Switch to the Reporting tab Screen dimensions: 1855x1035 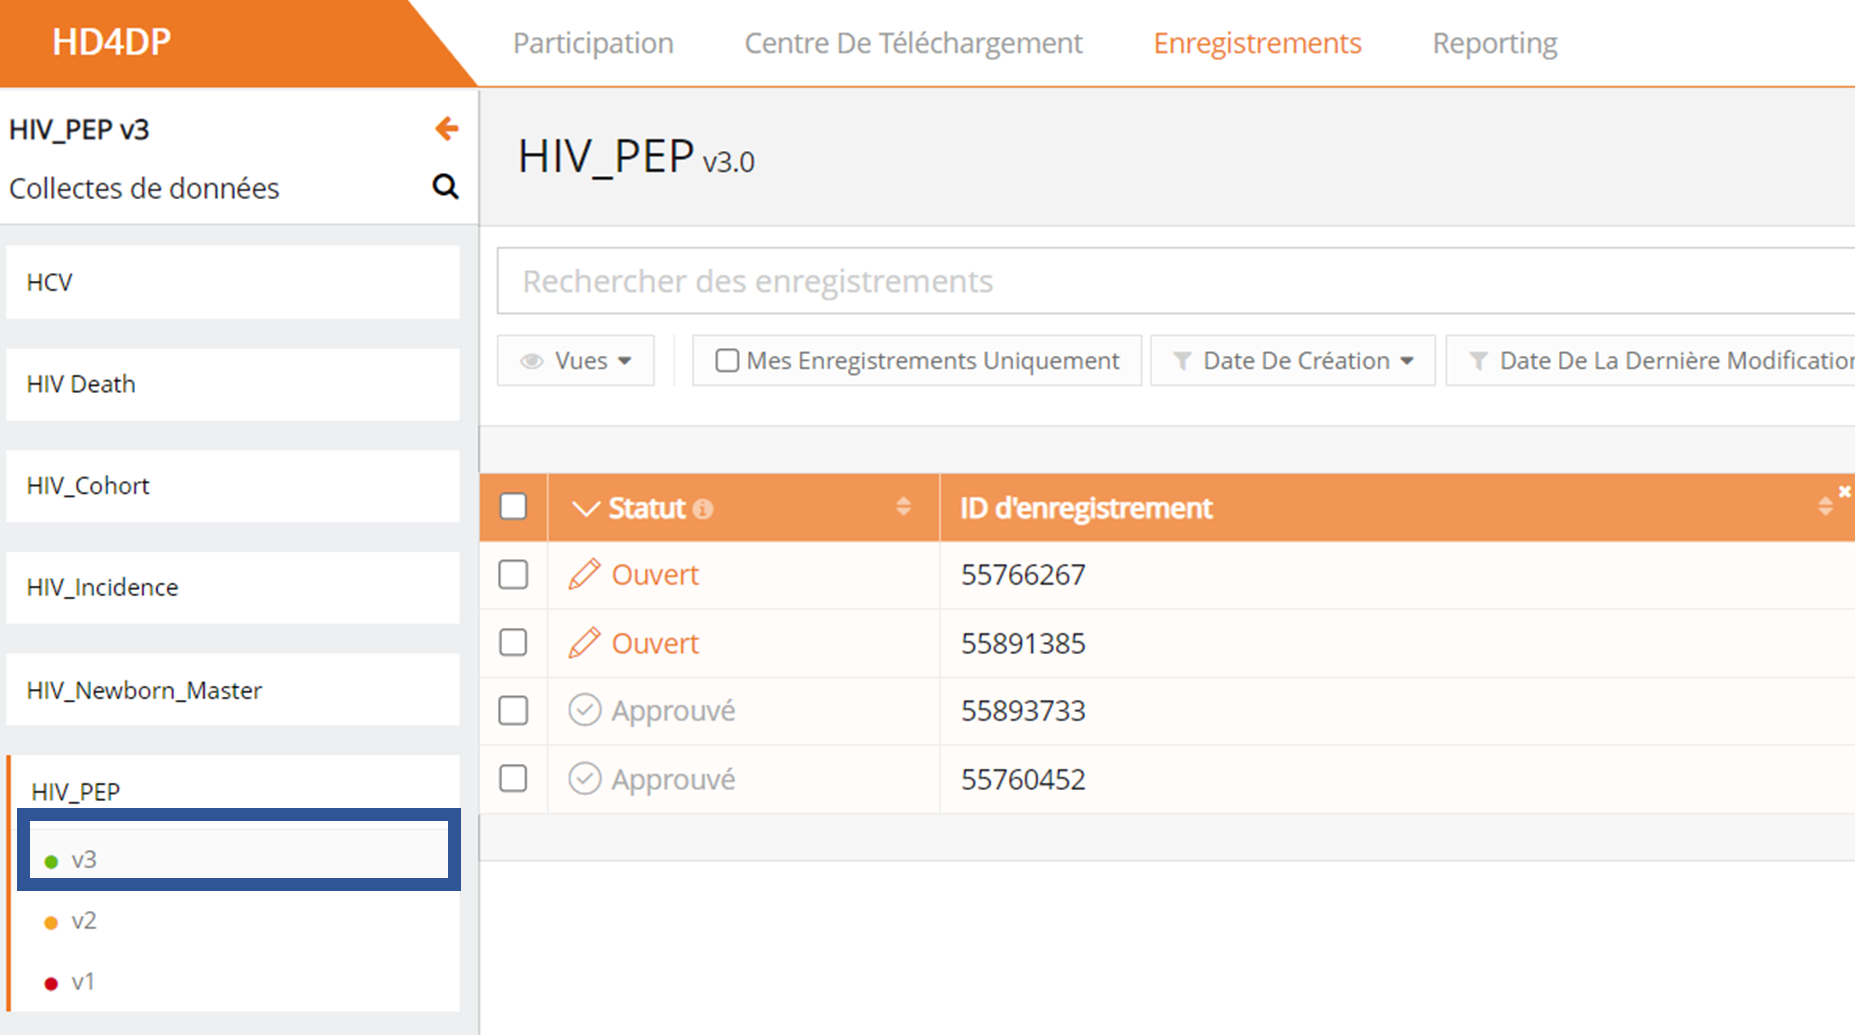tap(1494, 43)
